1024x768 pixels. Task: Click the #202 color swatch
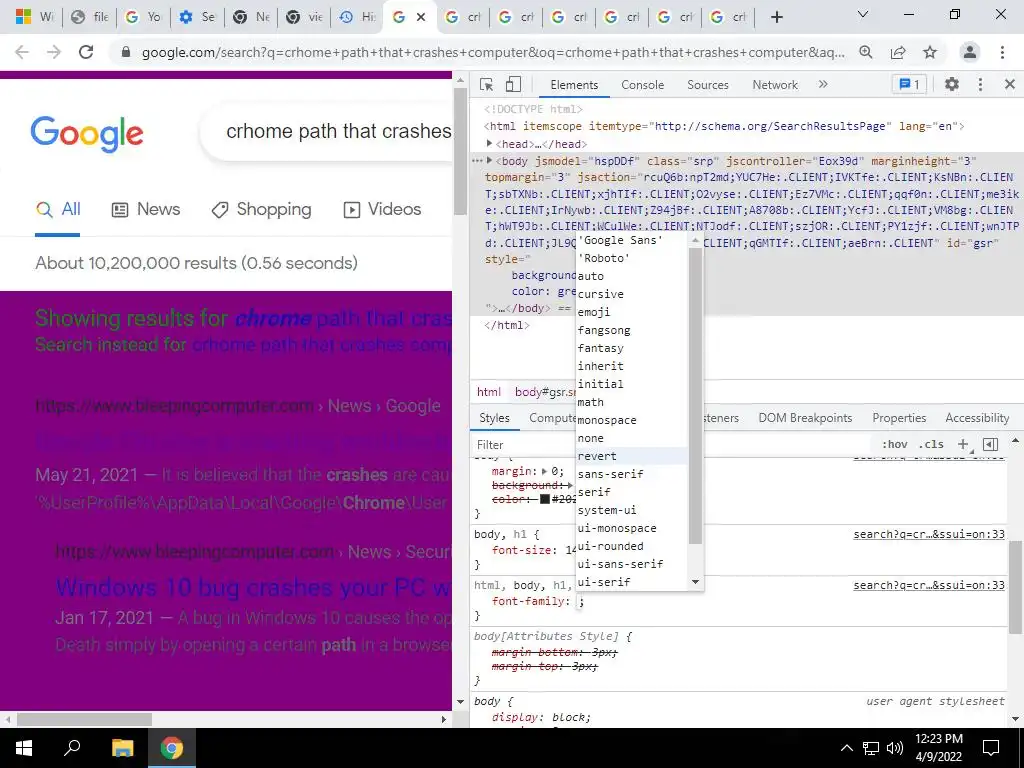(545, 499)
